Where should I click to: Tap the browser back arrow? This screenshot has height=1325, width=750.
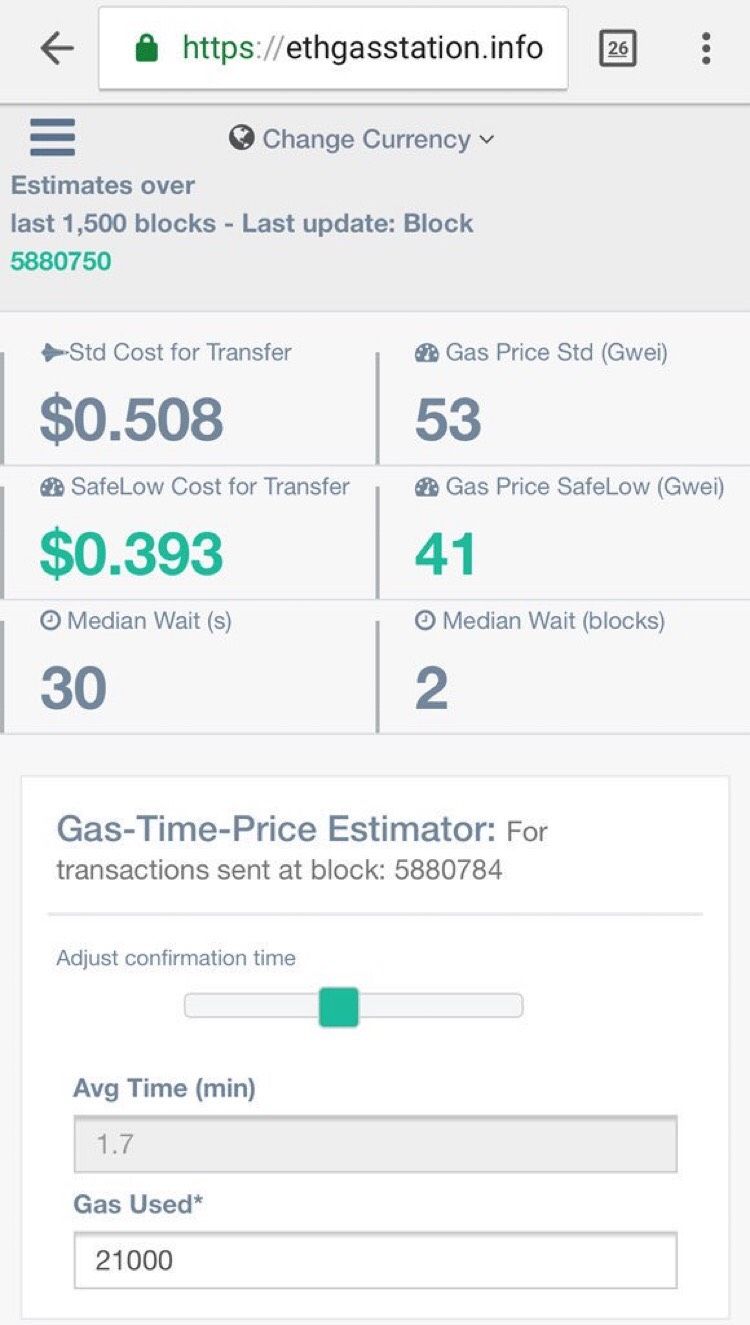coord(57,48)
